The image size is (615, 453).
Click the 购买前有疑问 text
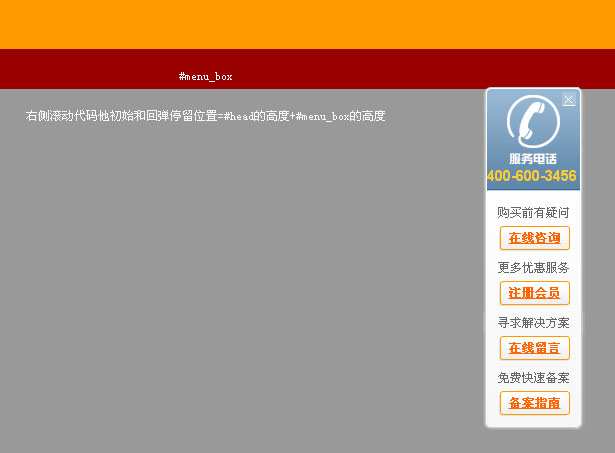(533, 213)
